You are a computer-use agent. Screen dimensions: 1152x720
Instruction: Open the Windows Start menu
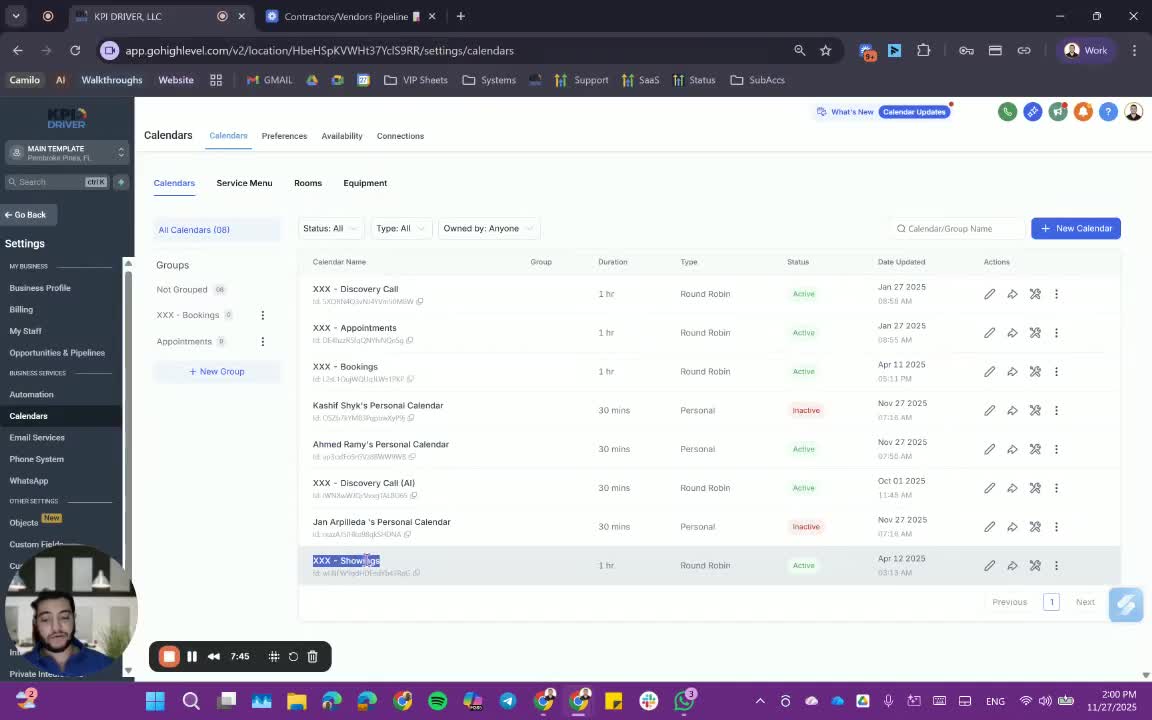point(155,701)
